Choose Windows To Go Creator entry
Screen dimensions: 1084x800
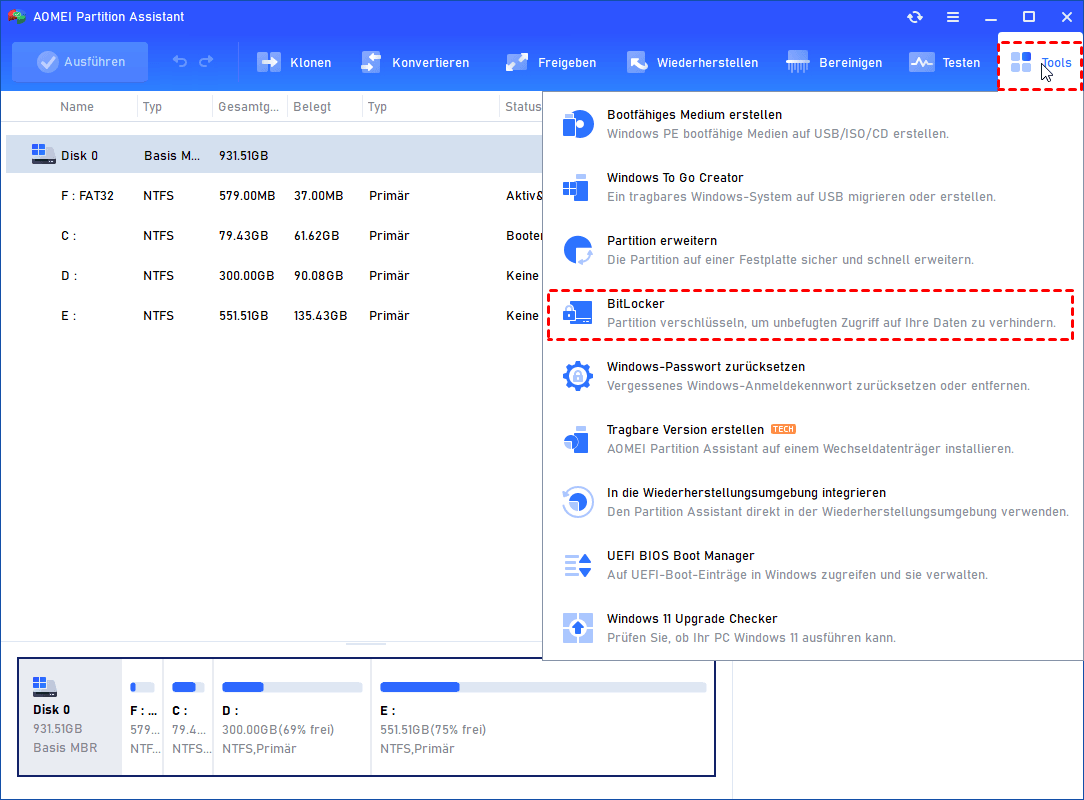[812, 187]
